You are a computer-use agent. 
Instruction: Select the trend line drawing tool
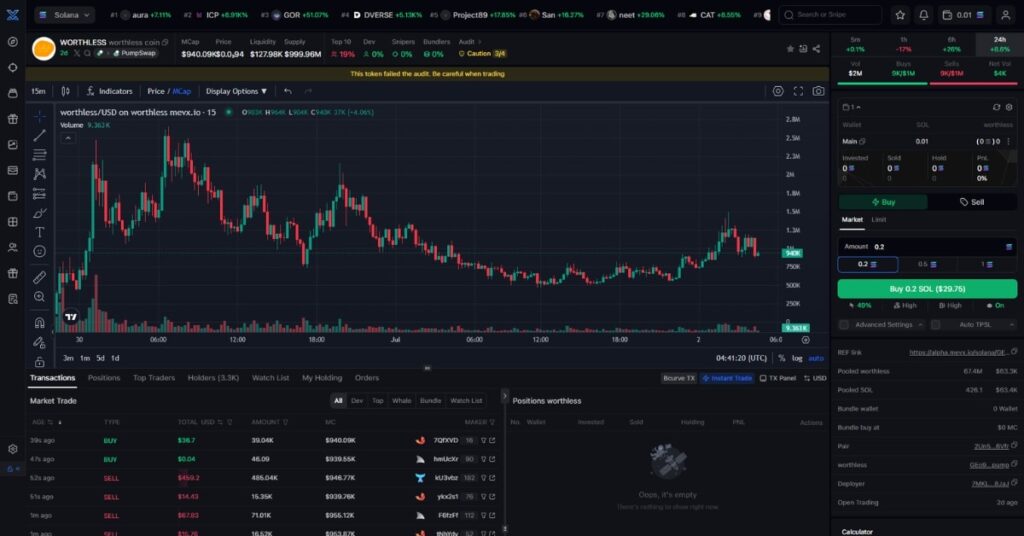click(39, 135)
